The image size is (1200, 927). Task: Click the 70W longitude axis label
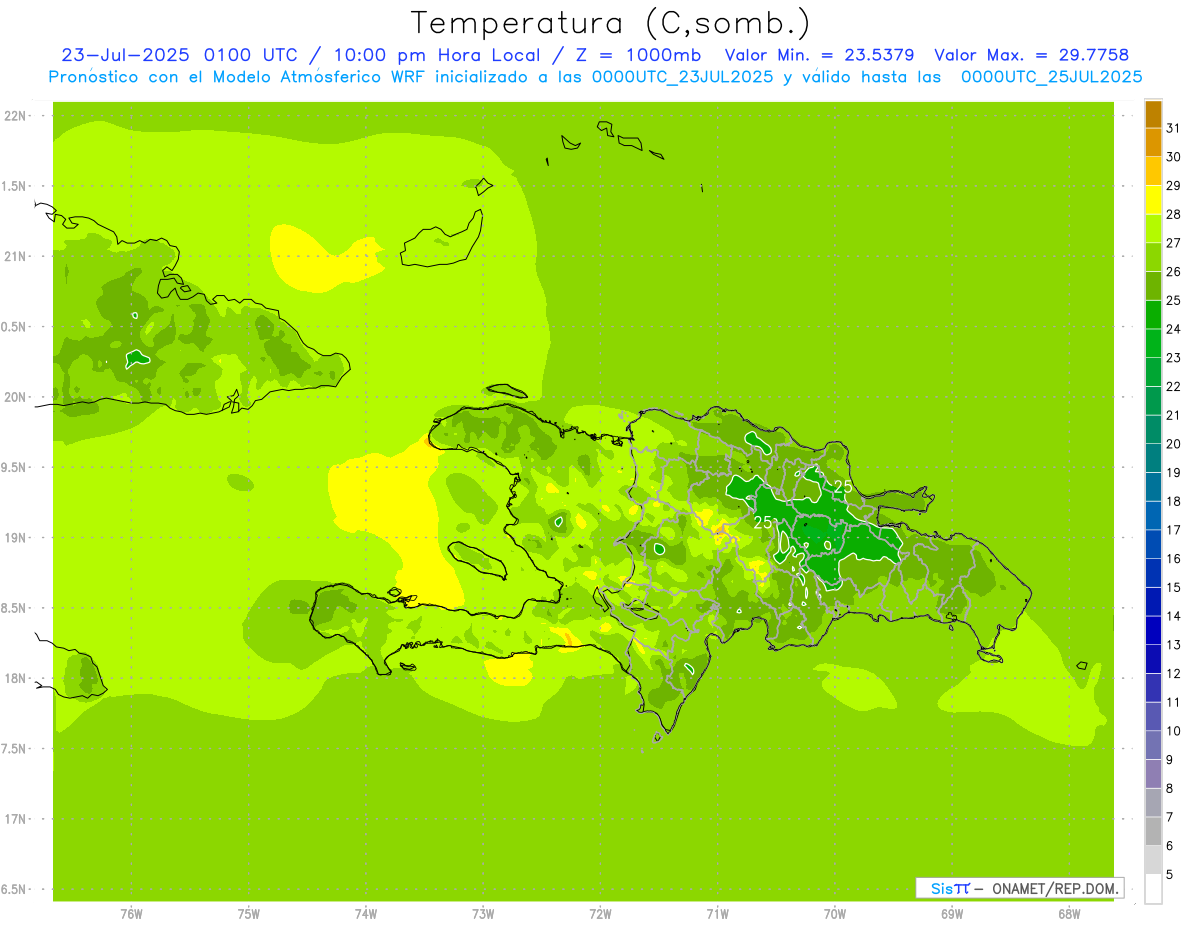point(835,914)
